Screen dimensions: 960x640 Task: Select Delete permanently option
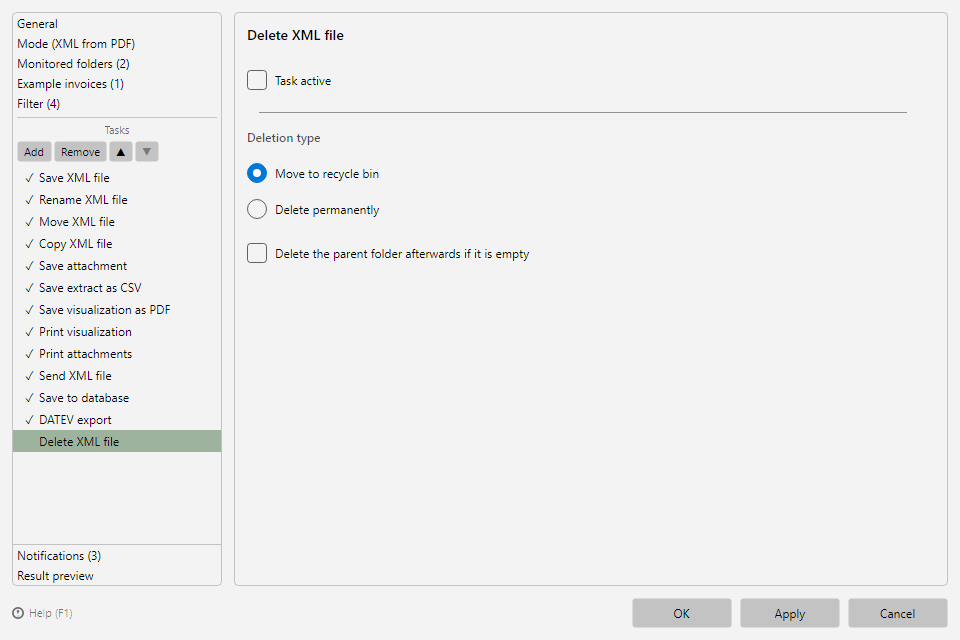(257, 209)
